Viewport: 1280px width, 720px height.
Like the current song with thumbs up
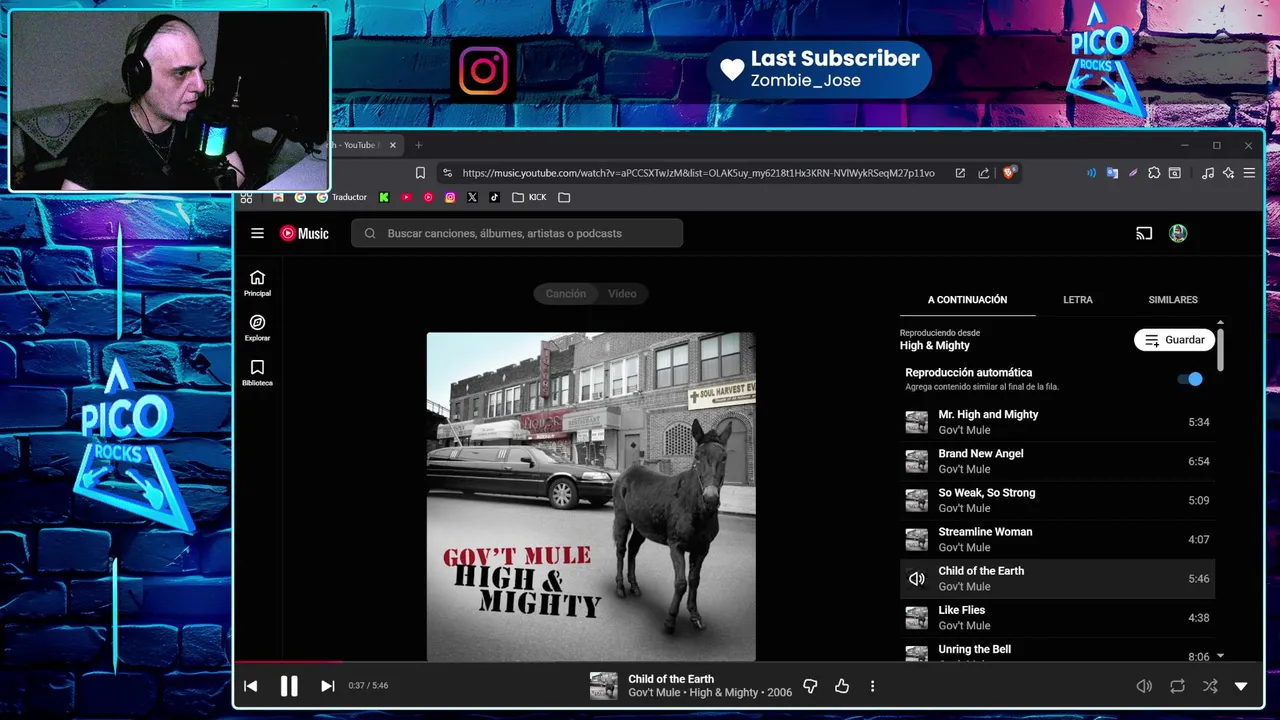pyautogui.click(x=842, y=686)
